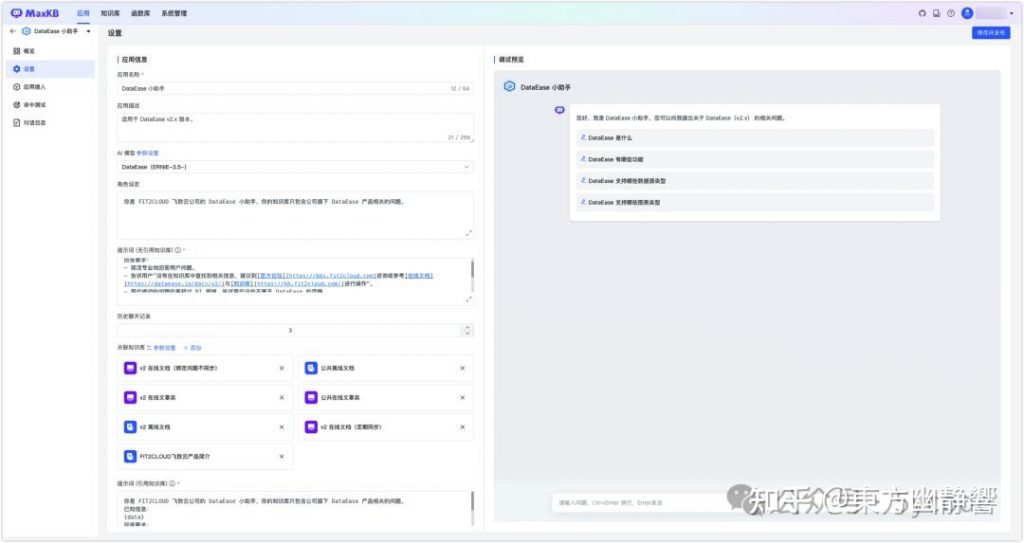
Task: Open 命中测试 hit test in the sidebar
Action: pyautogui.click(x=34, y=104)
